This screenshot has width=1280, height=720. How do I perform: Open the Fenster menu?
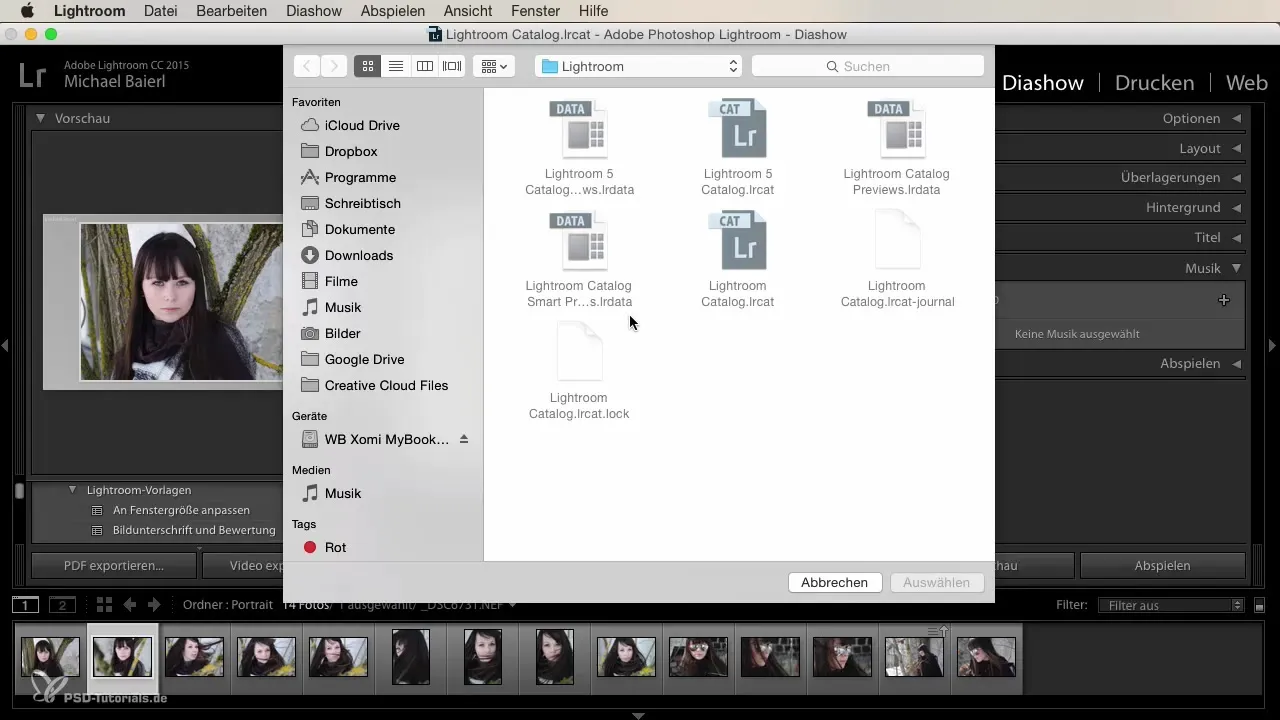click(x=534, y=11)
